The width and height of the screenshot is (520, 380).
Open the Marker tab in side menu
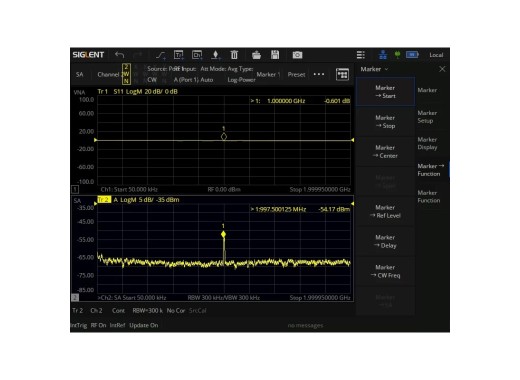point(427,90)
